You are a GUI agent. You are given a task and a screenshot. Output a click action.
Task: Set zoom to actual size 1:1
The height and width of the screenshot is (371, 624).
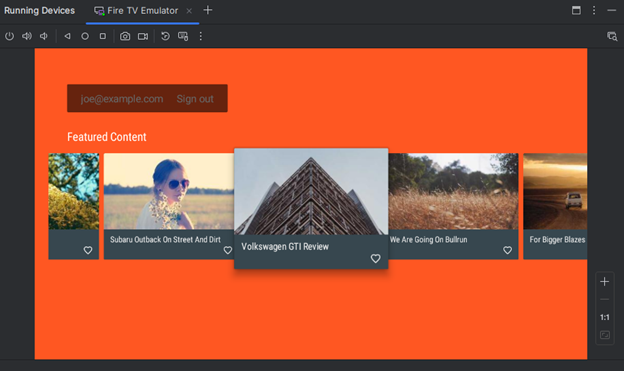[604, 317]
